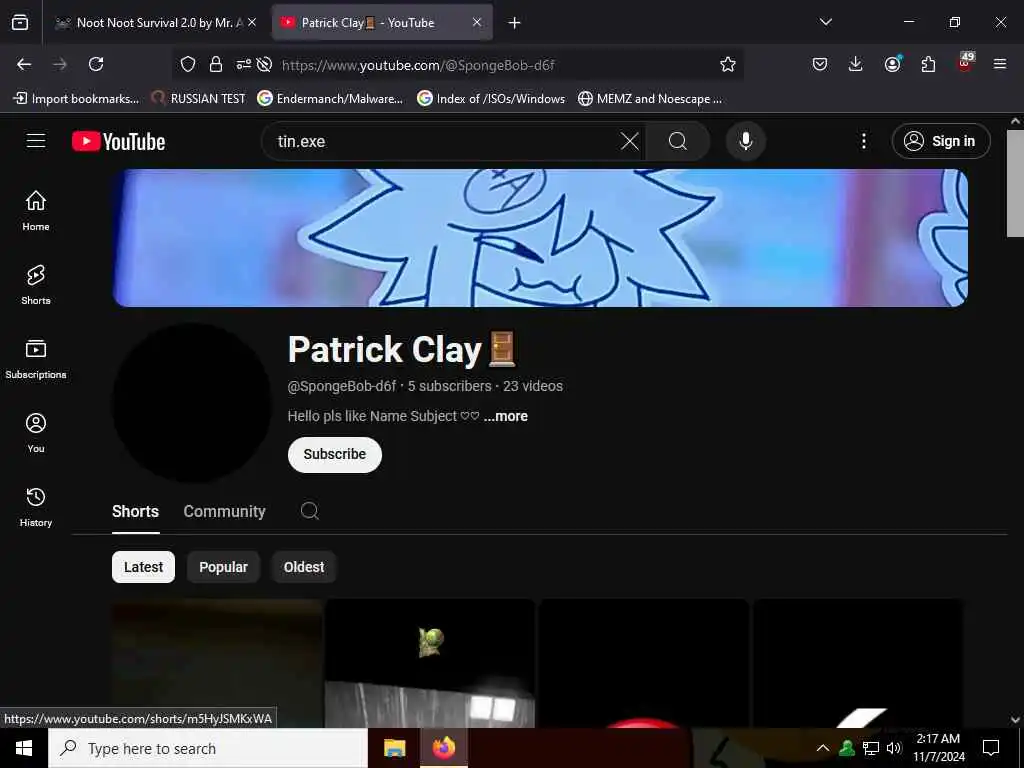Image resolution: width=1024 pixels, height=768 pixels.
Task: Open the channel Shorts tab
Action: (x=135, y=511)
